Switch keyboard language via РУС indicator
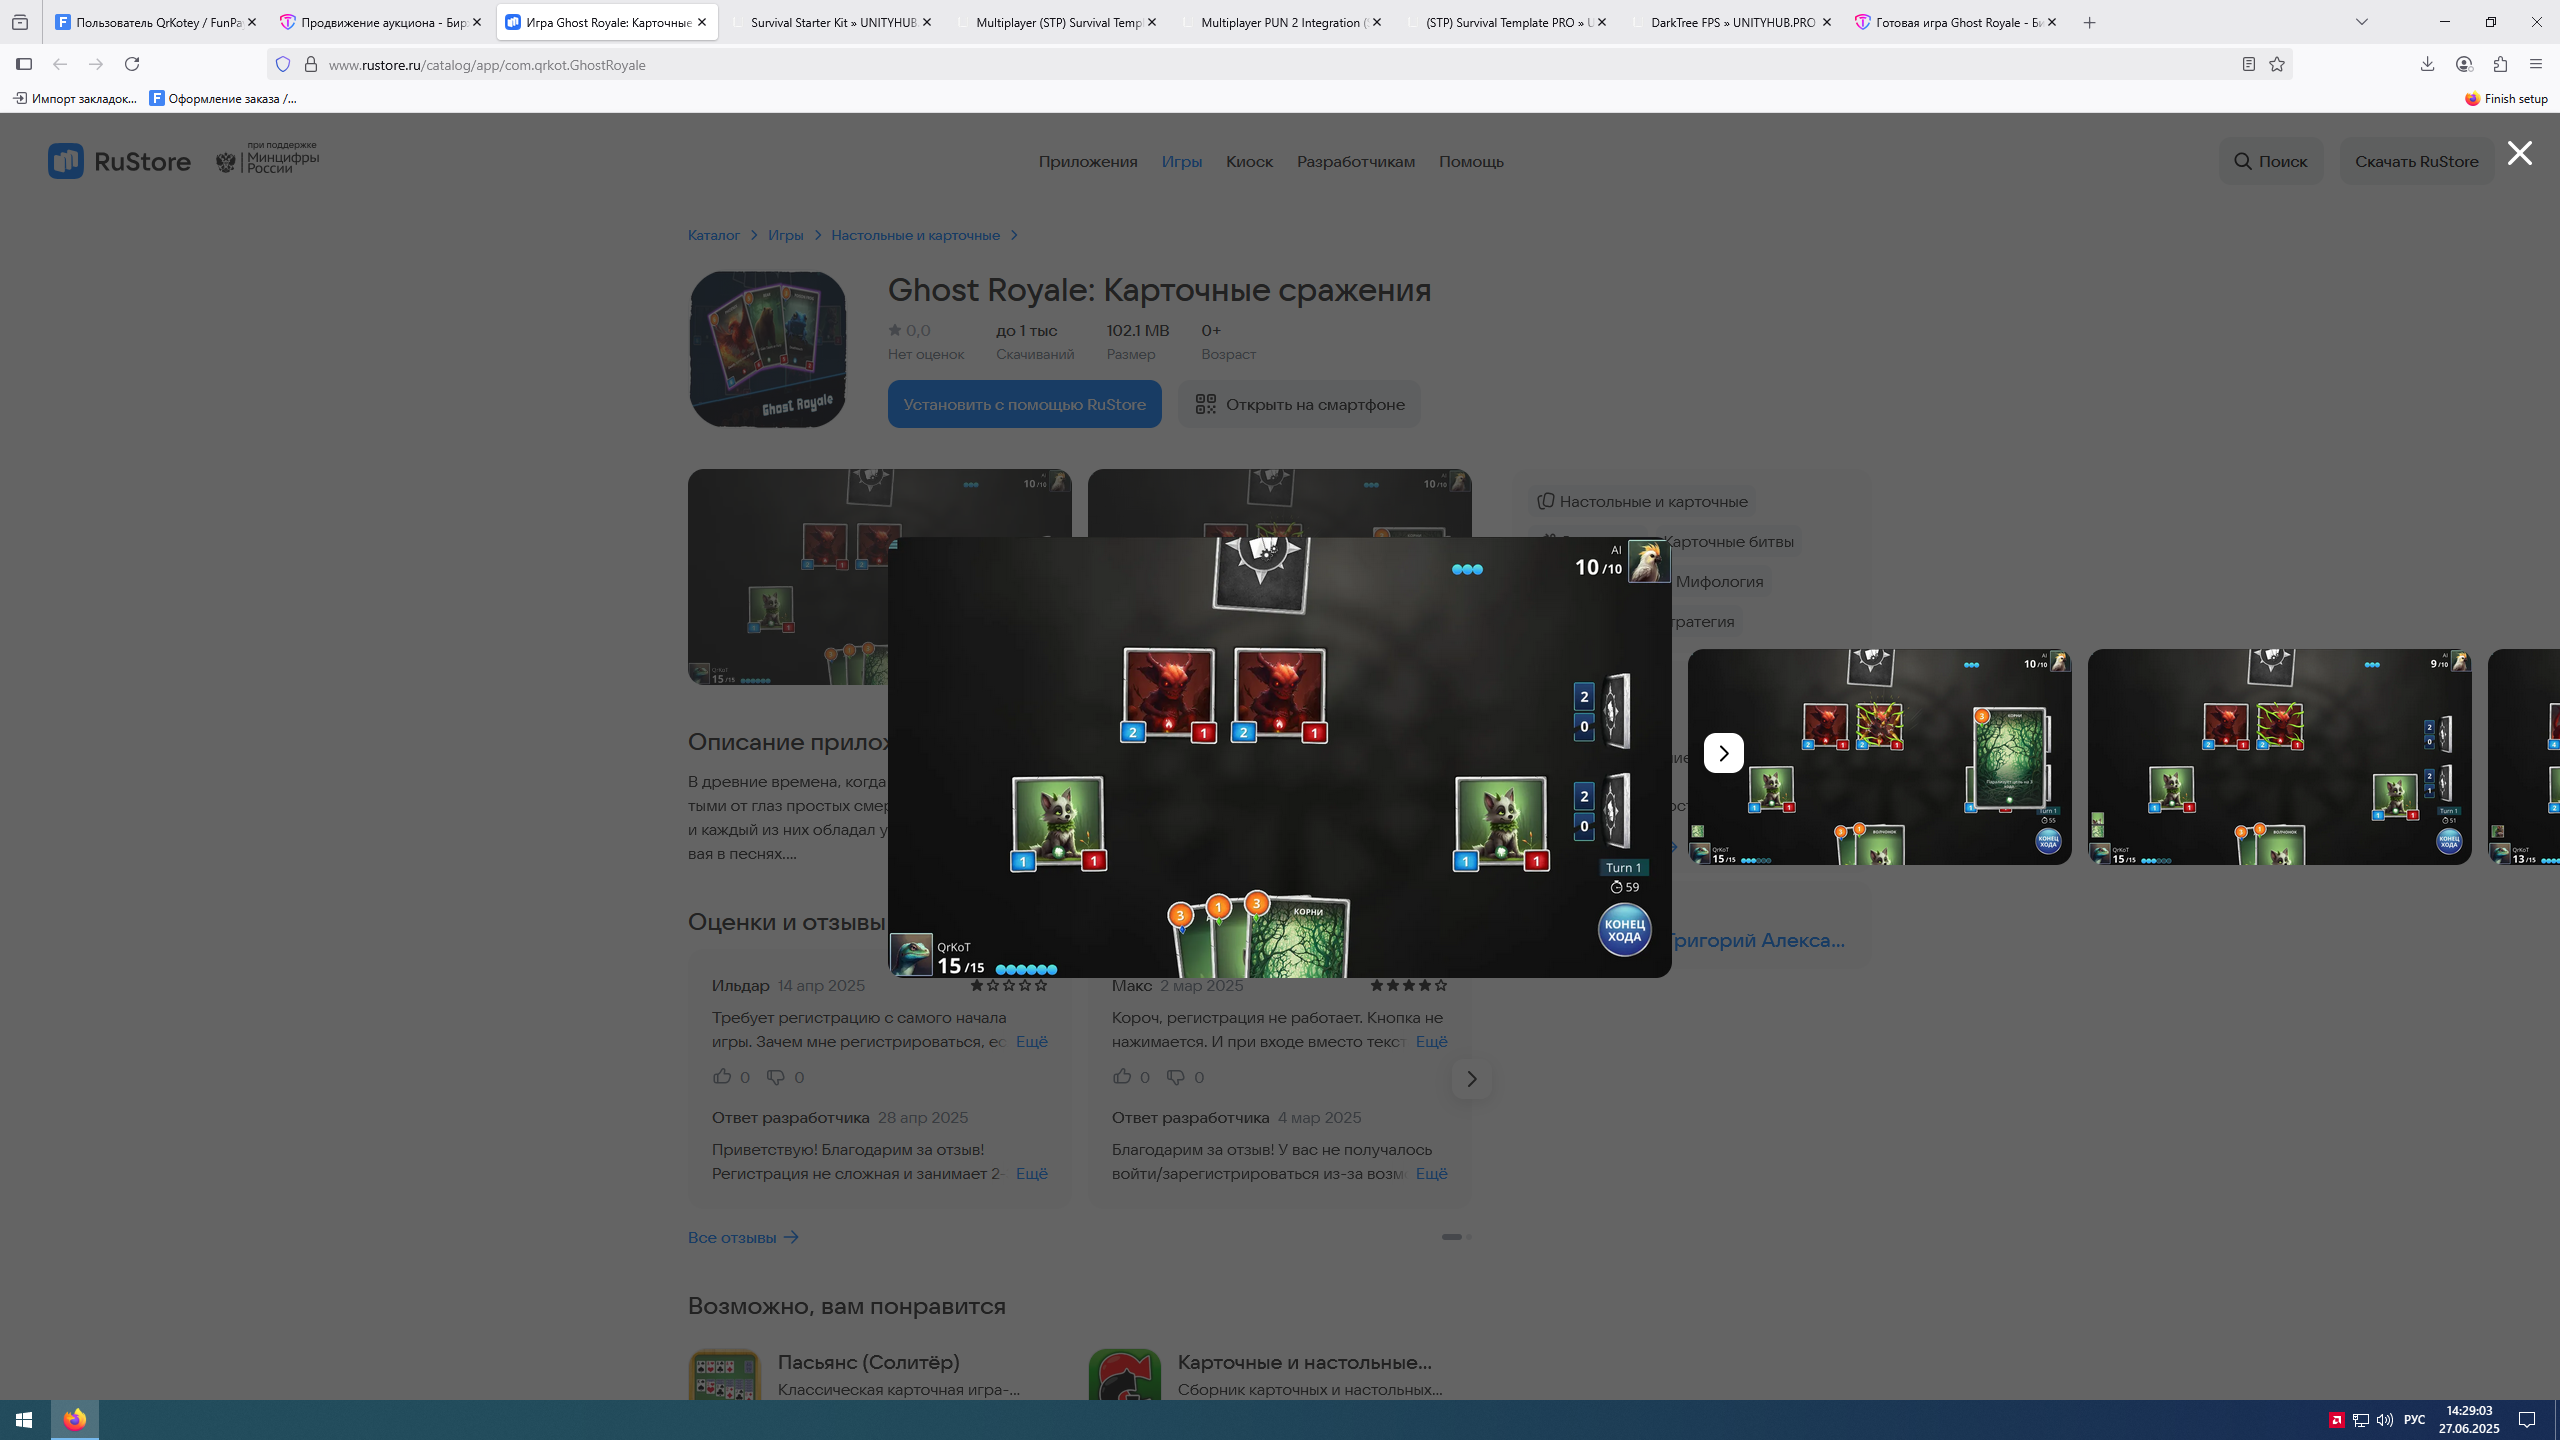Image resolution: width=2560 pixels, height=1440 pixels. tap(2414, 1420)
